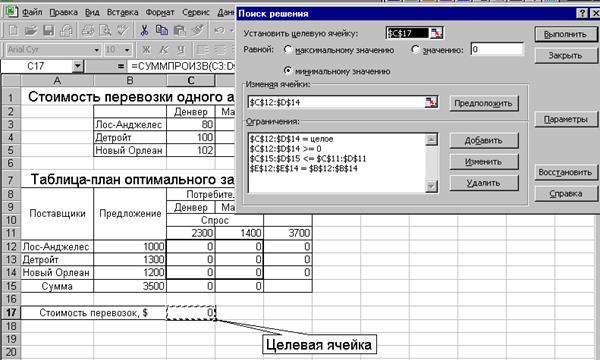
Task: Click the equals sign edit formula button
Action: pyautogui.click(x=121, y=67)
